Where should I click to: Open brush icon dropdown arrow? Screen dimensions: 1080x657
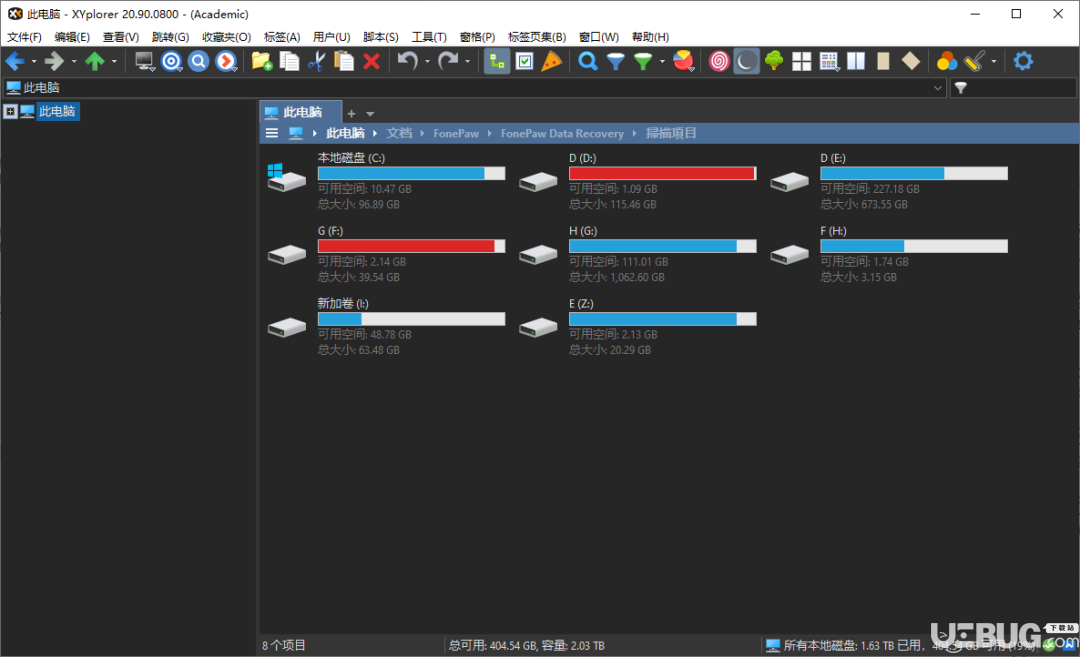(x=993, y=61)
